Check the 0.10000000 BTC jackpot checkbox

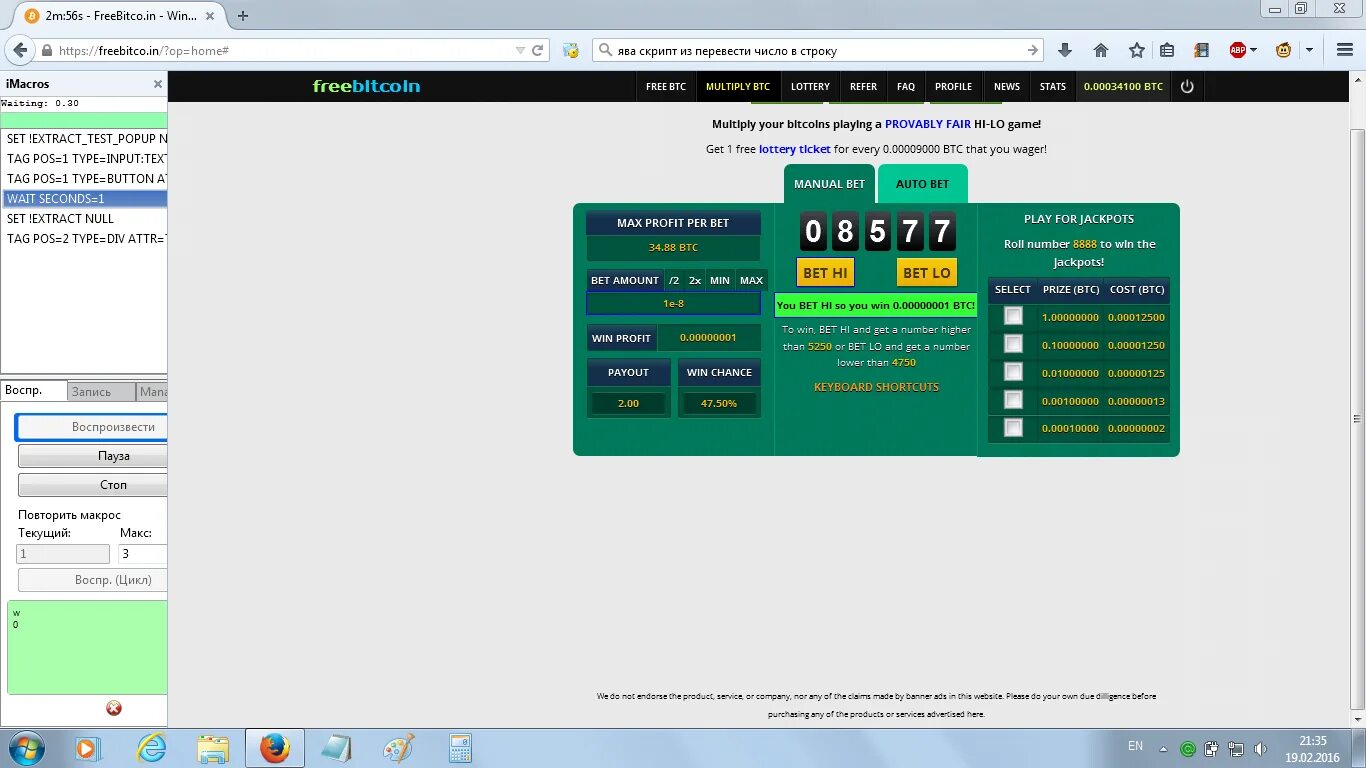[x=1013, y=344]
